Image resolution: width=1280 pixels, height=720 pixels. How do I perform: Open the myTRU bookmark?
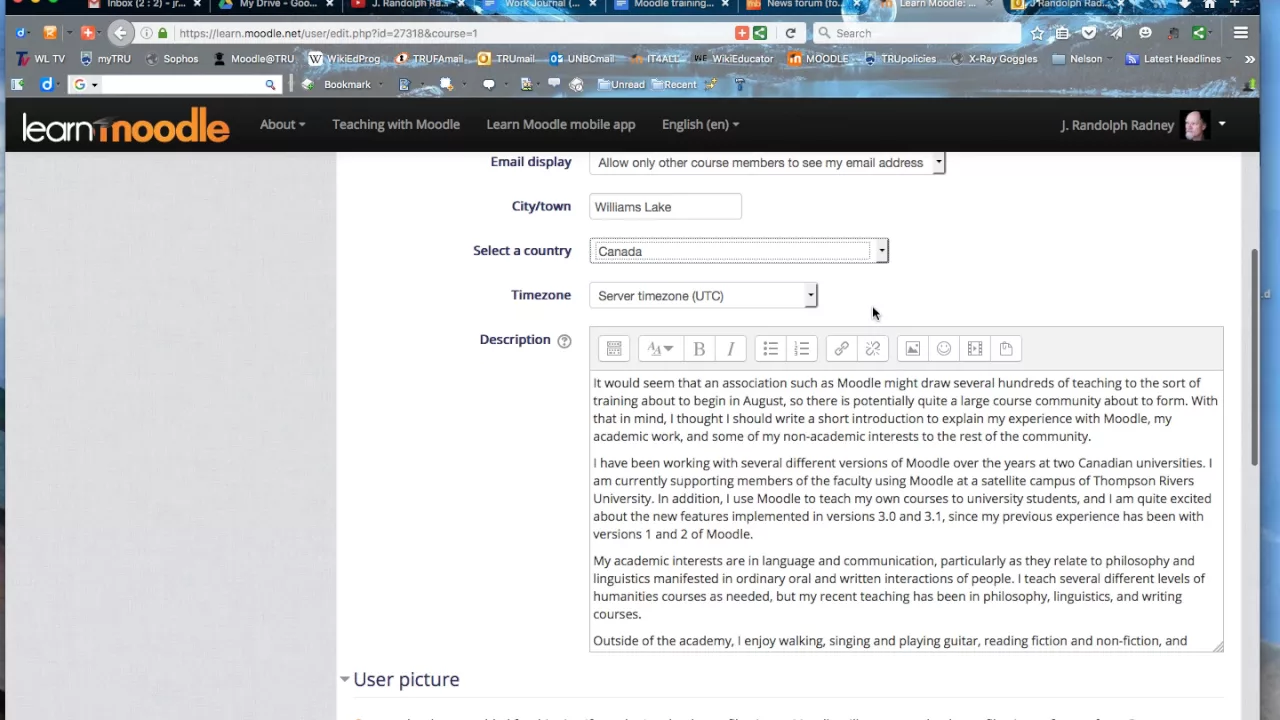click(x=105, y=59)
